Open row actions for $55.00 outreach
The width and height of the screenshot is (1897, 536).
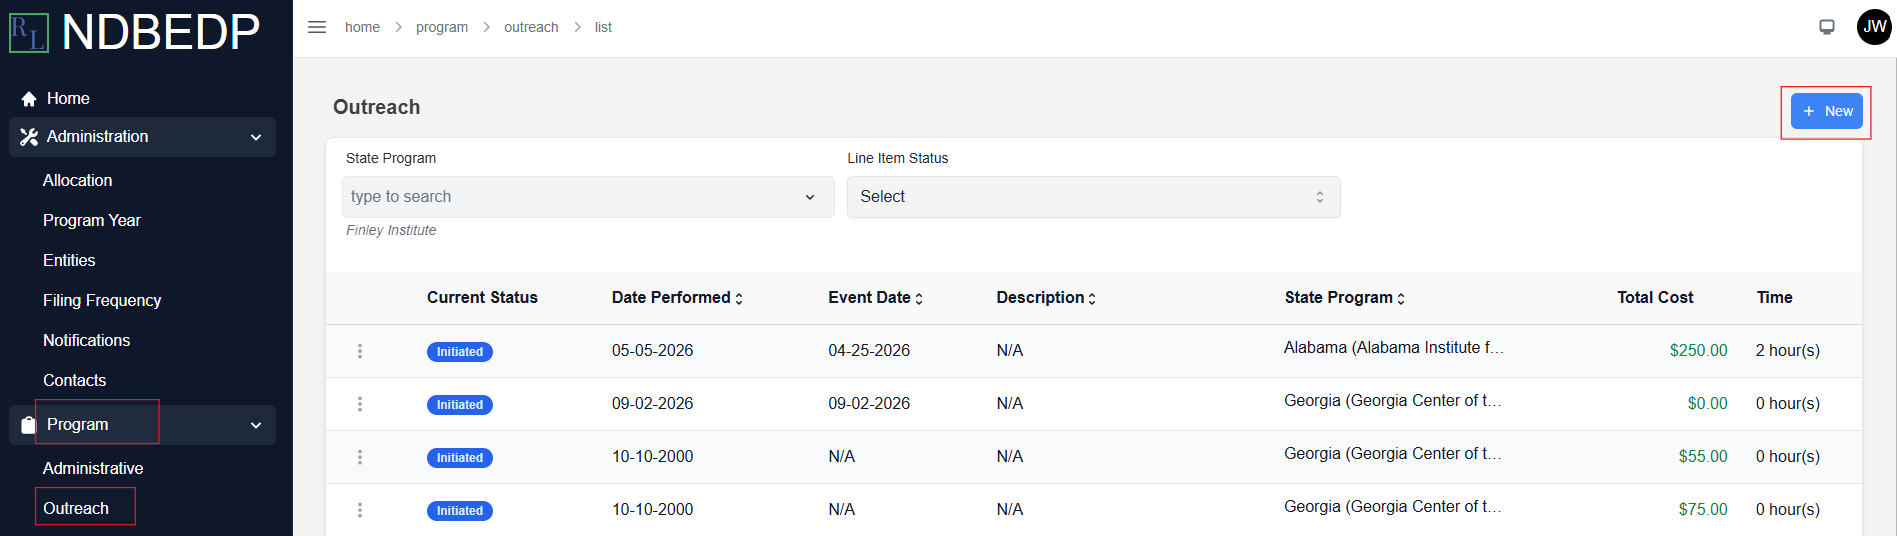click(x=360, y=457)
